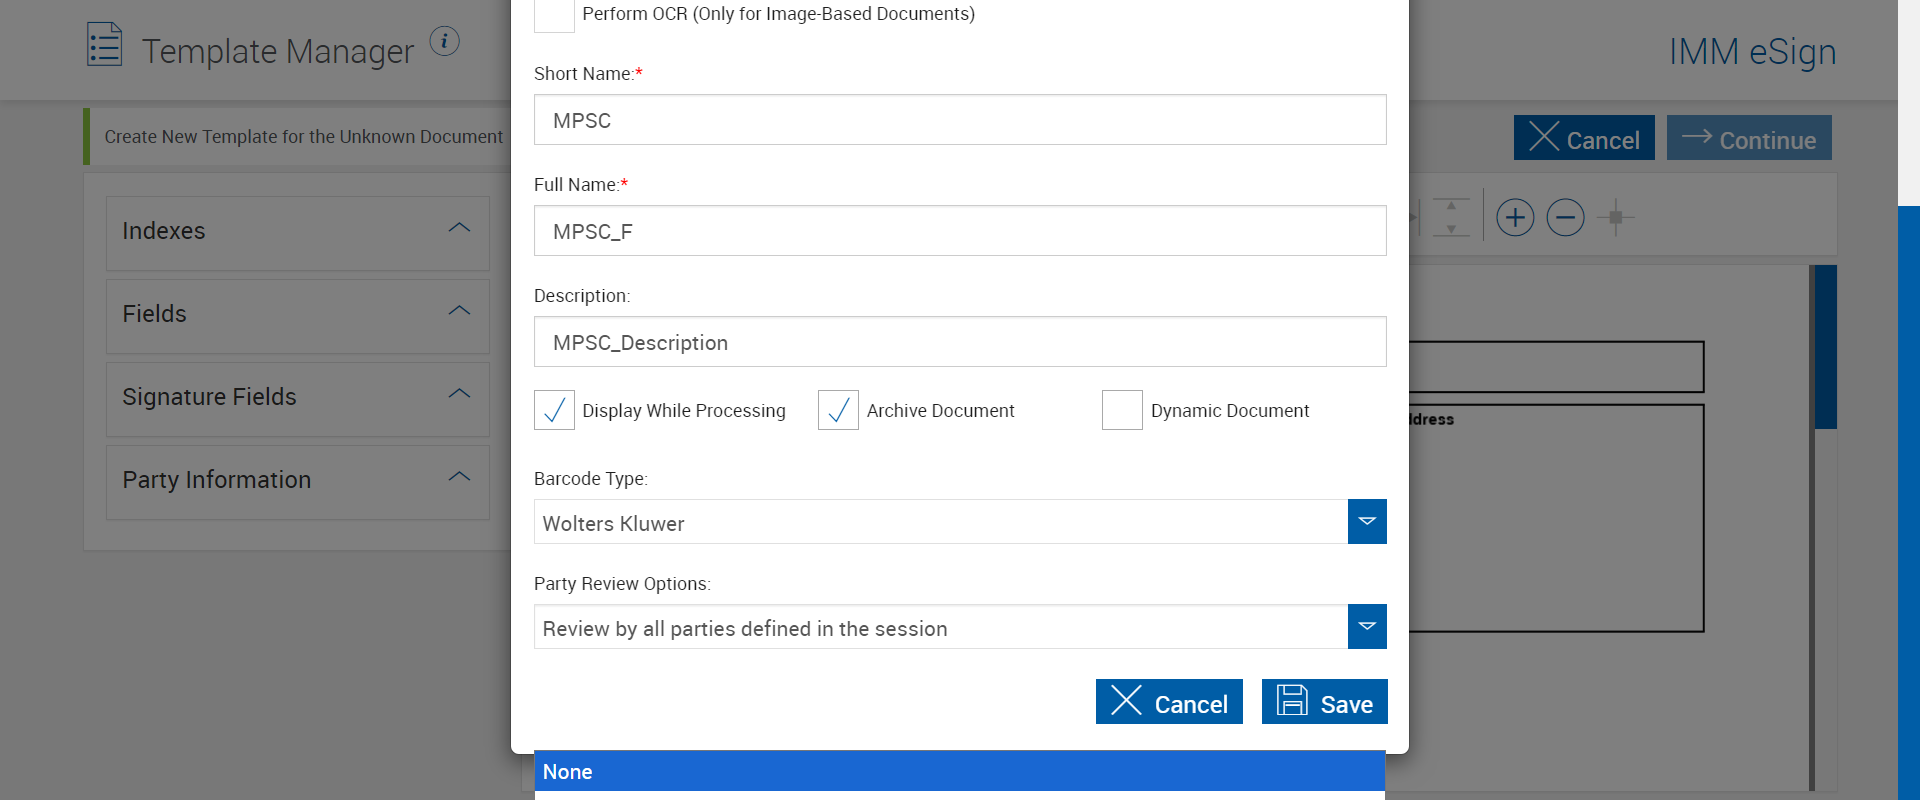Image resolution: width=1920 pixels, height=800 pixels.
Task: Click the zoom in plus icon
Action: coord(1515,217)
